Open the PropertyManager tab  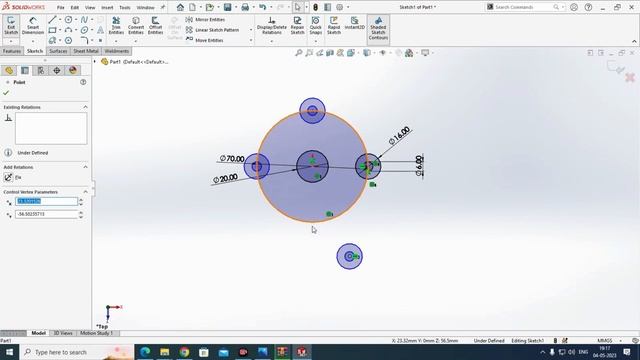[x=25, y=70]
